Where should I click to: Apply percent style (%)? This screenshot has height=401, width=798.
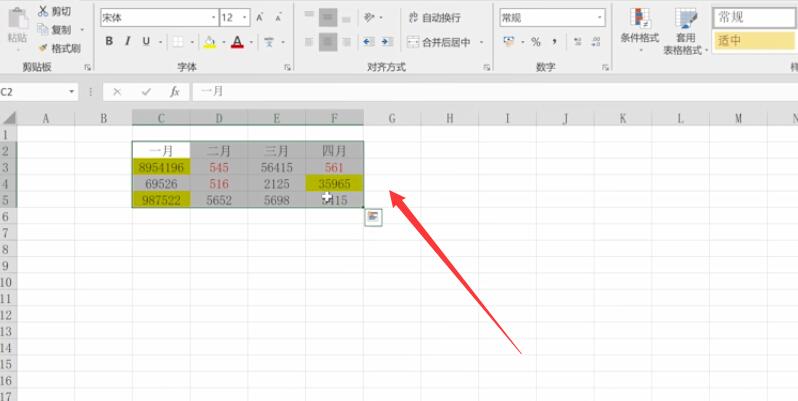point(536,42)
